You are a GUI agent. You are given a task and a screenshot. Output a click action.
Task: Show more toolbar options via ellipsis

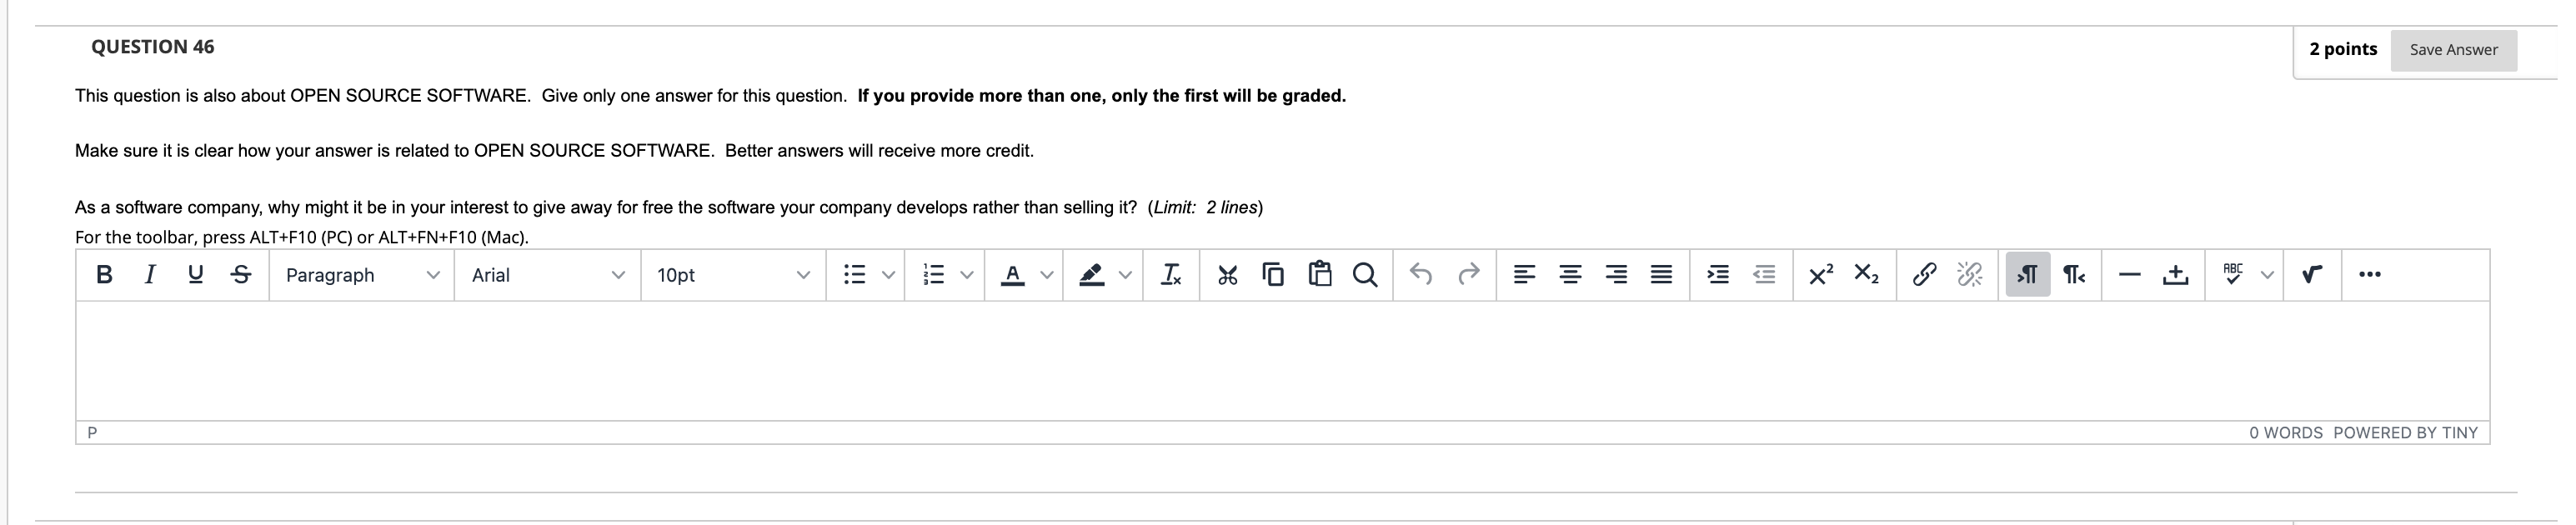pyautogui.click(x=2369, y=274)
